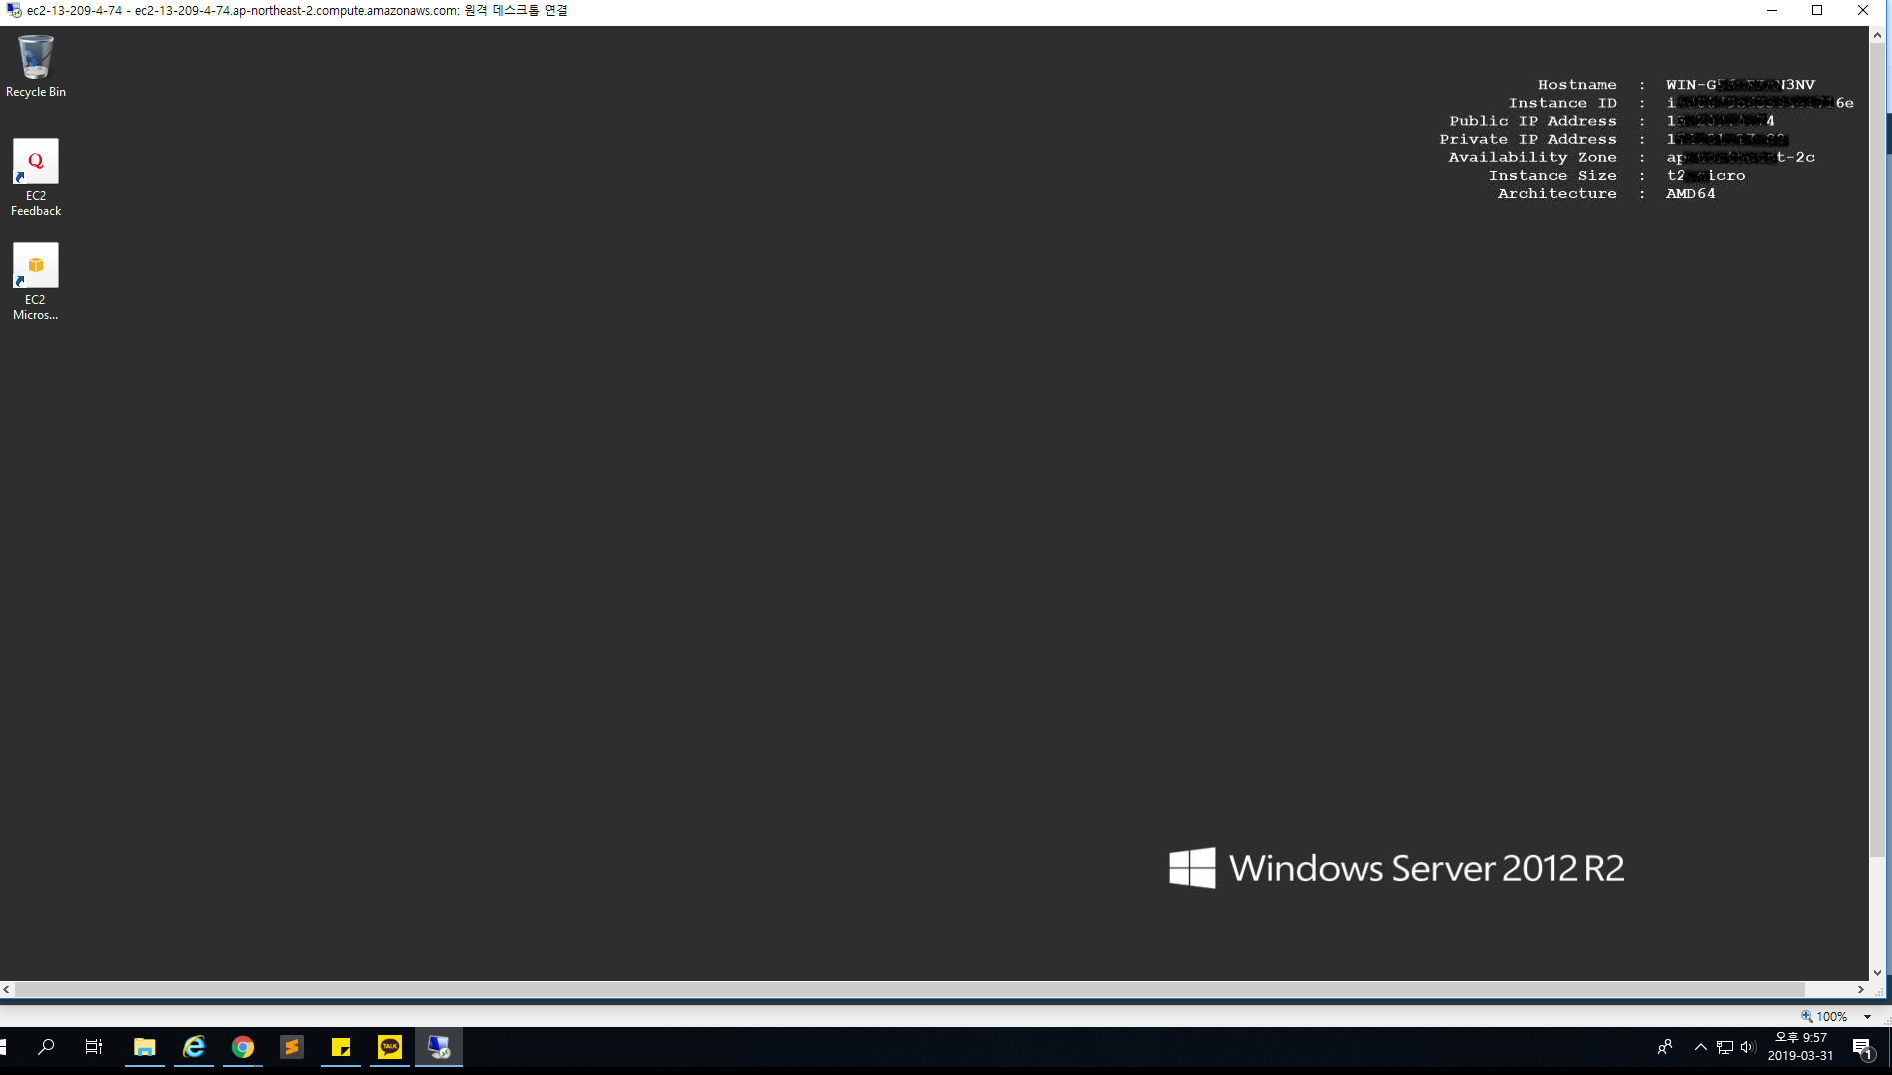Open KakaoTalk from the taskbar

[390, 1047]
